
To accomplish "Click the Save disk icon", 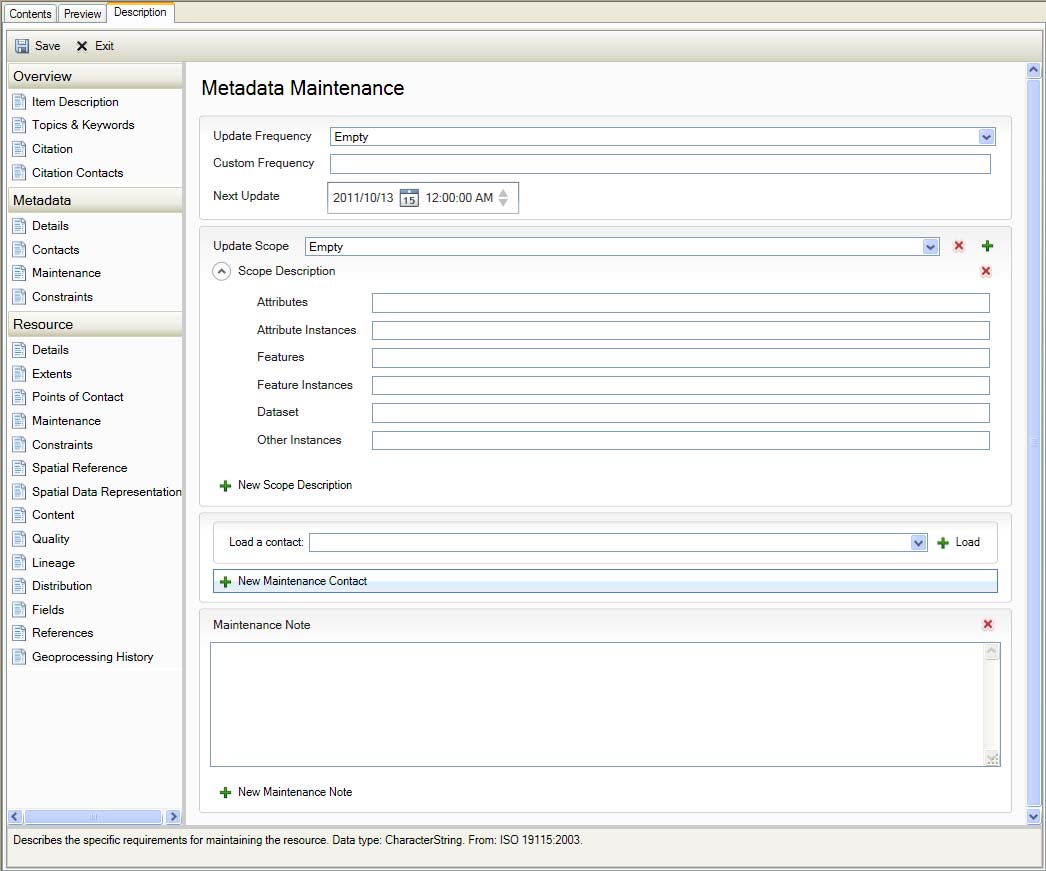I will point(22,46).
